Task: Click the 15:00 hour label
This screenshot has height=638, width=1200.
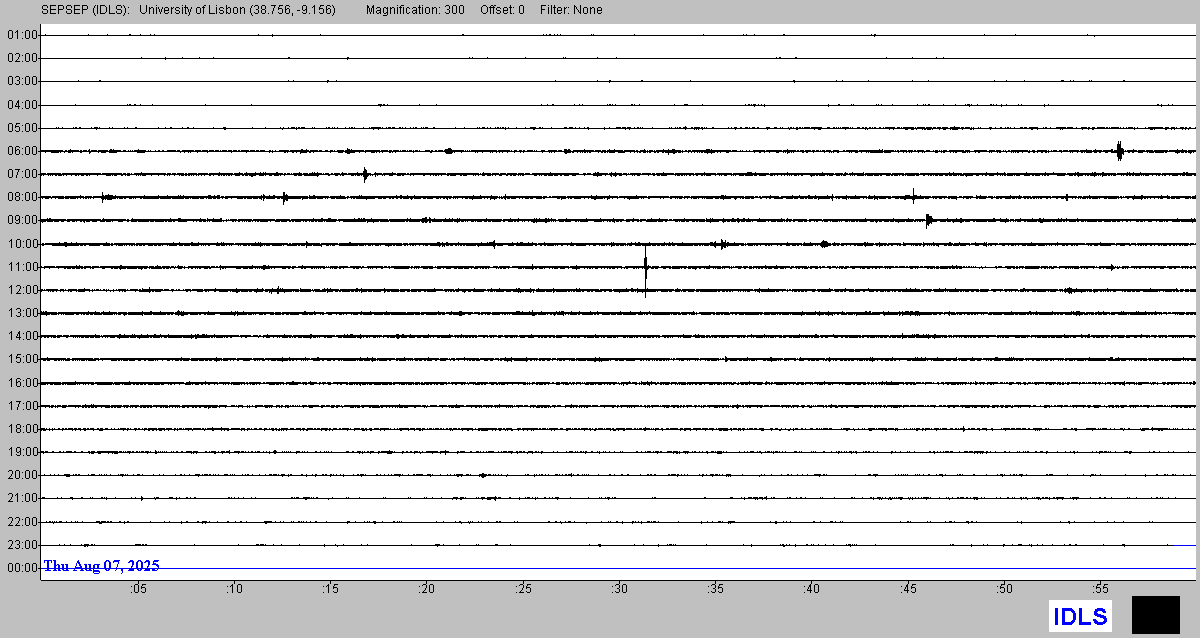Action: coord(21,359)
